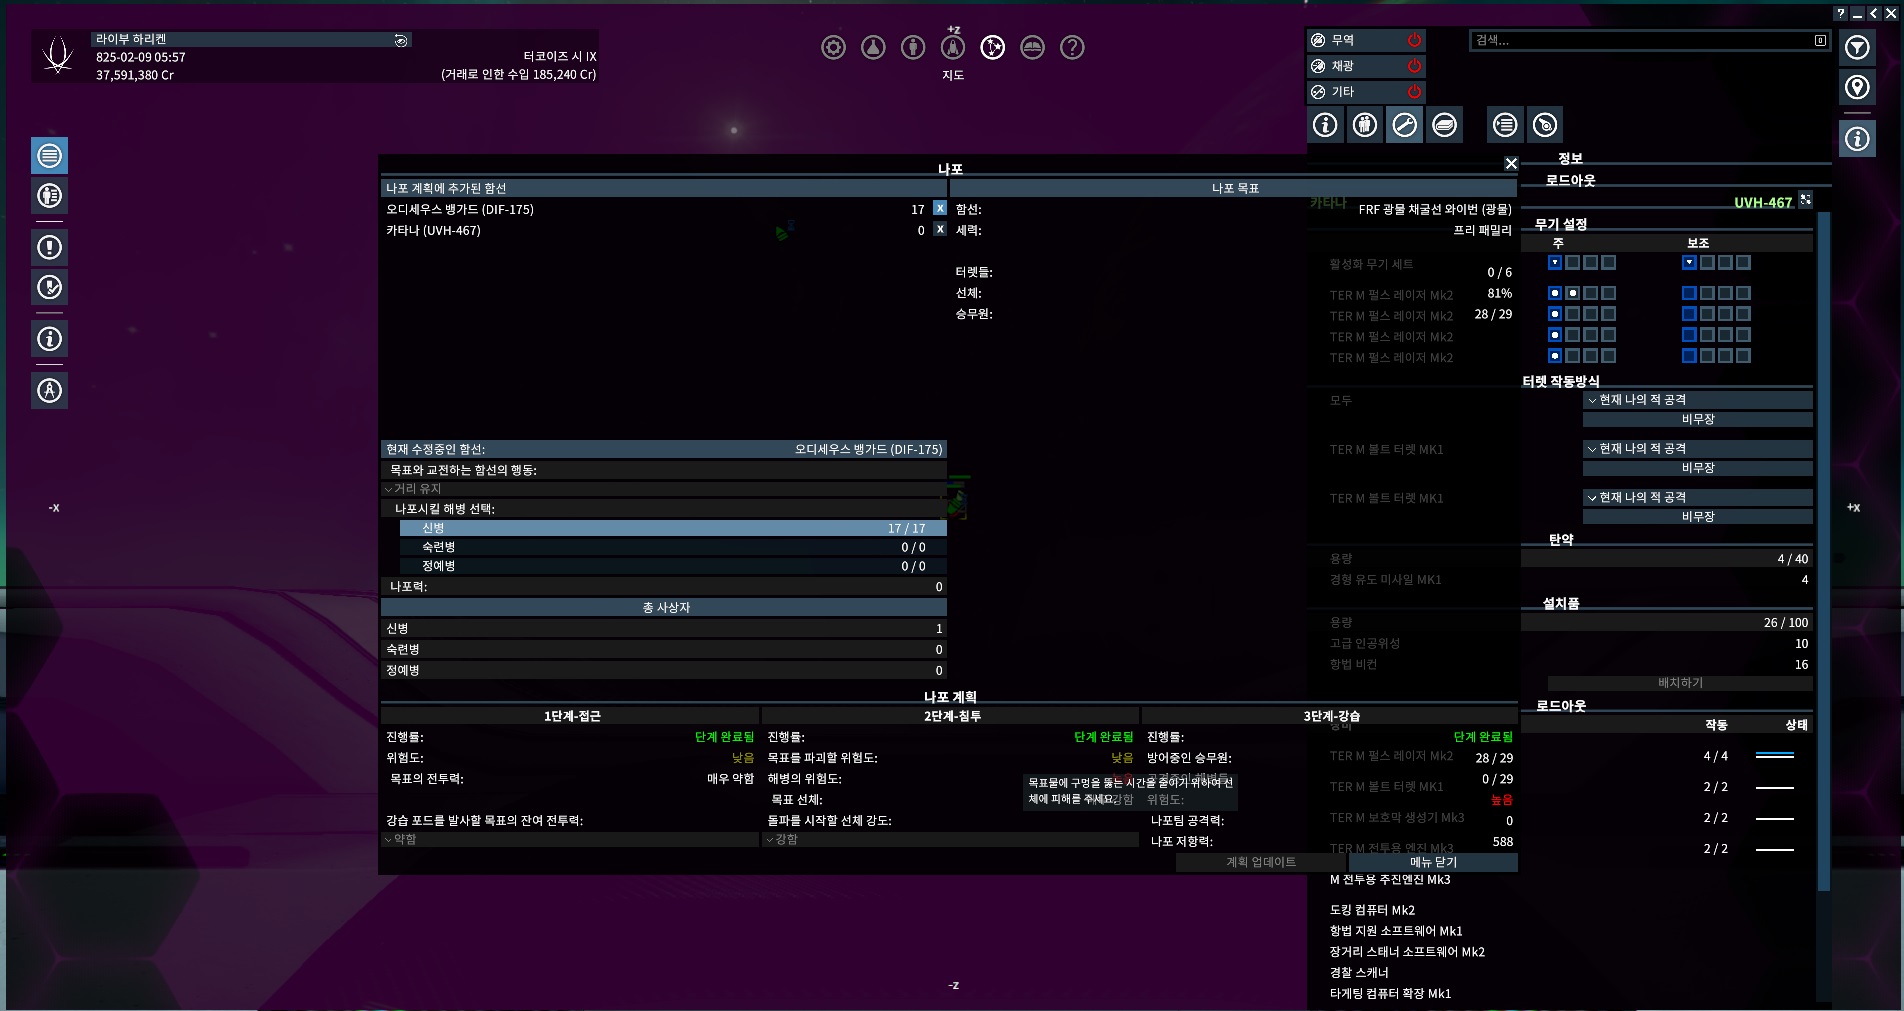Image resolution: width=1904 pixels, height=1011 pixels.
Task: Select the 오디세우스 뱅가드 (DIF-175) ship row
Action: [656, 209]
